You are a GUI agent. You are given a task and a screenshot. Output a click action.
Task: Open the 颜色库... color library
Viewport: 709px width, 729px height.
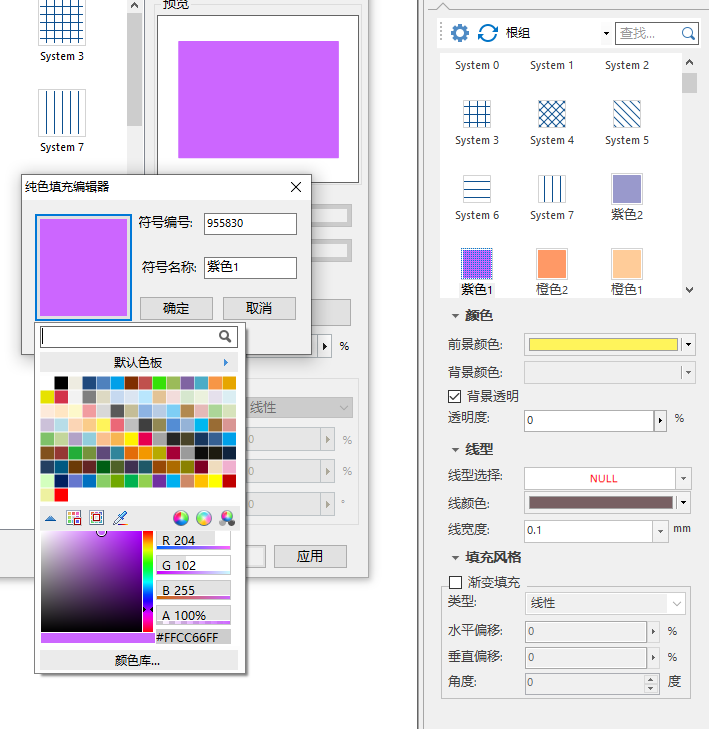coord(139,660)
